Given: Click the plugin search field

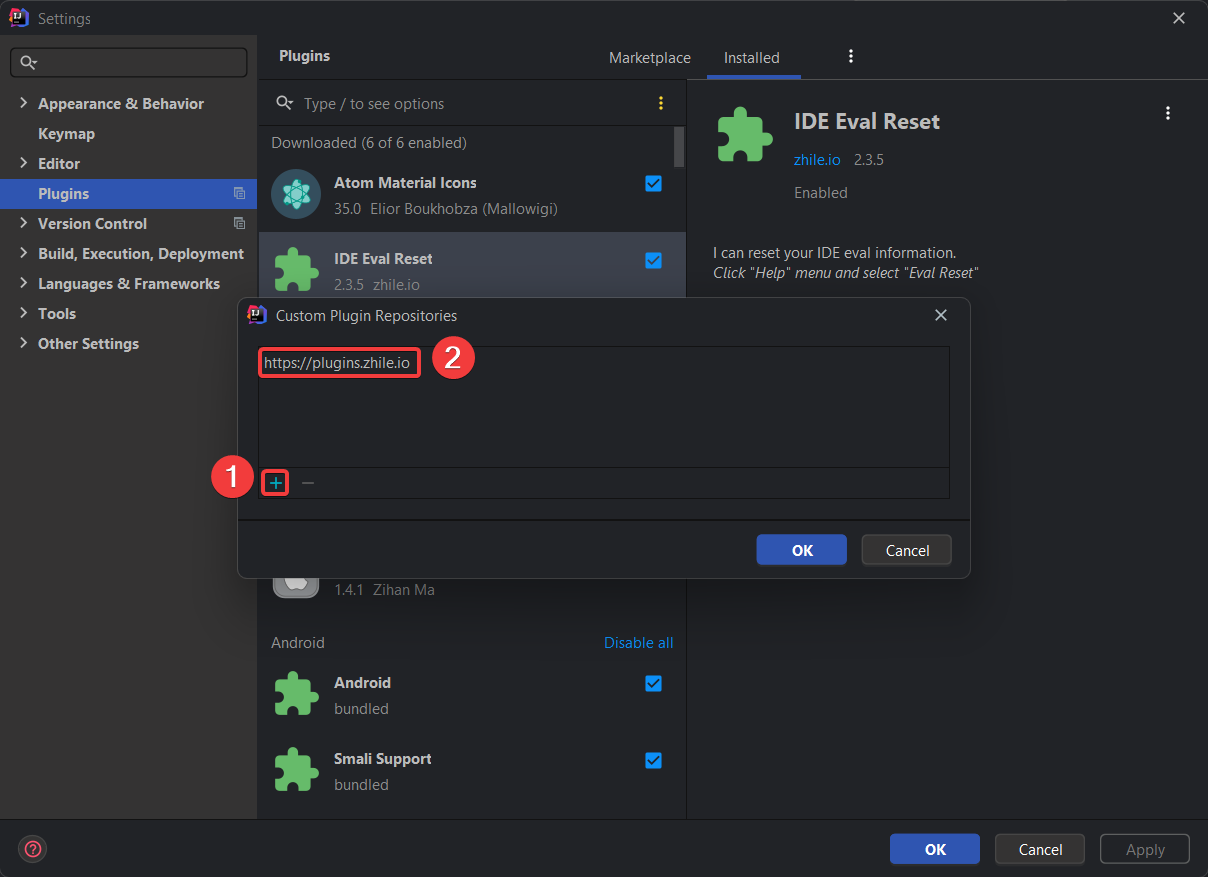Looking at the screenshot, I should 470,103.
